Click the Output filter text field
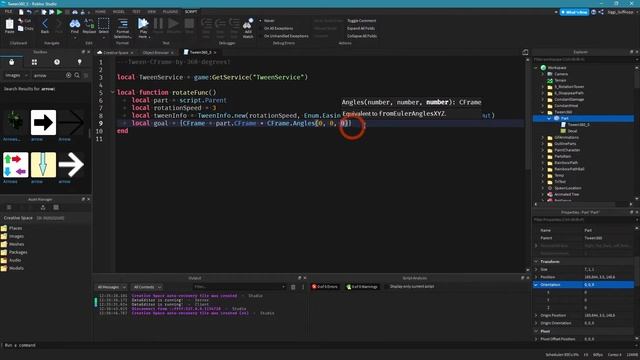 239,287
